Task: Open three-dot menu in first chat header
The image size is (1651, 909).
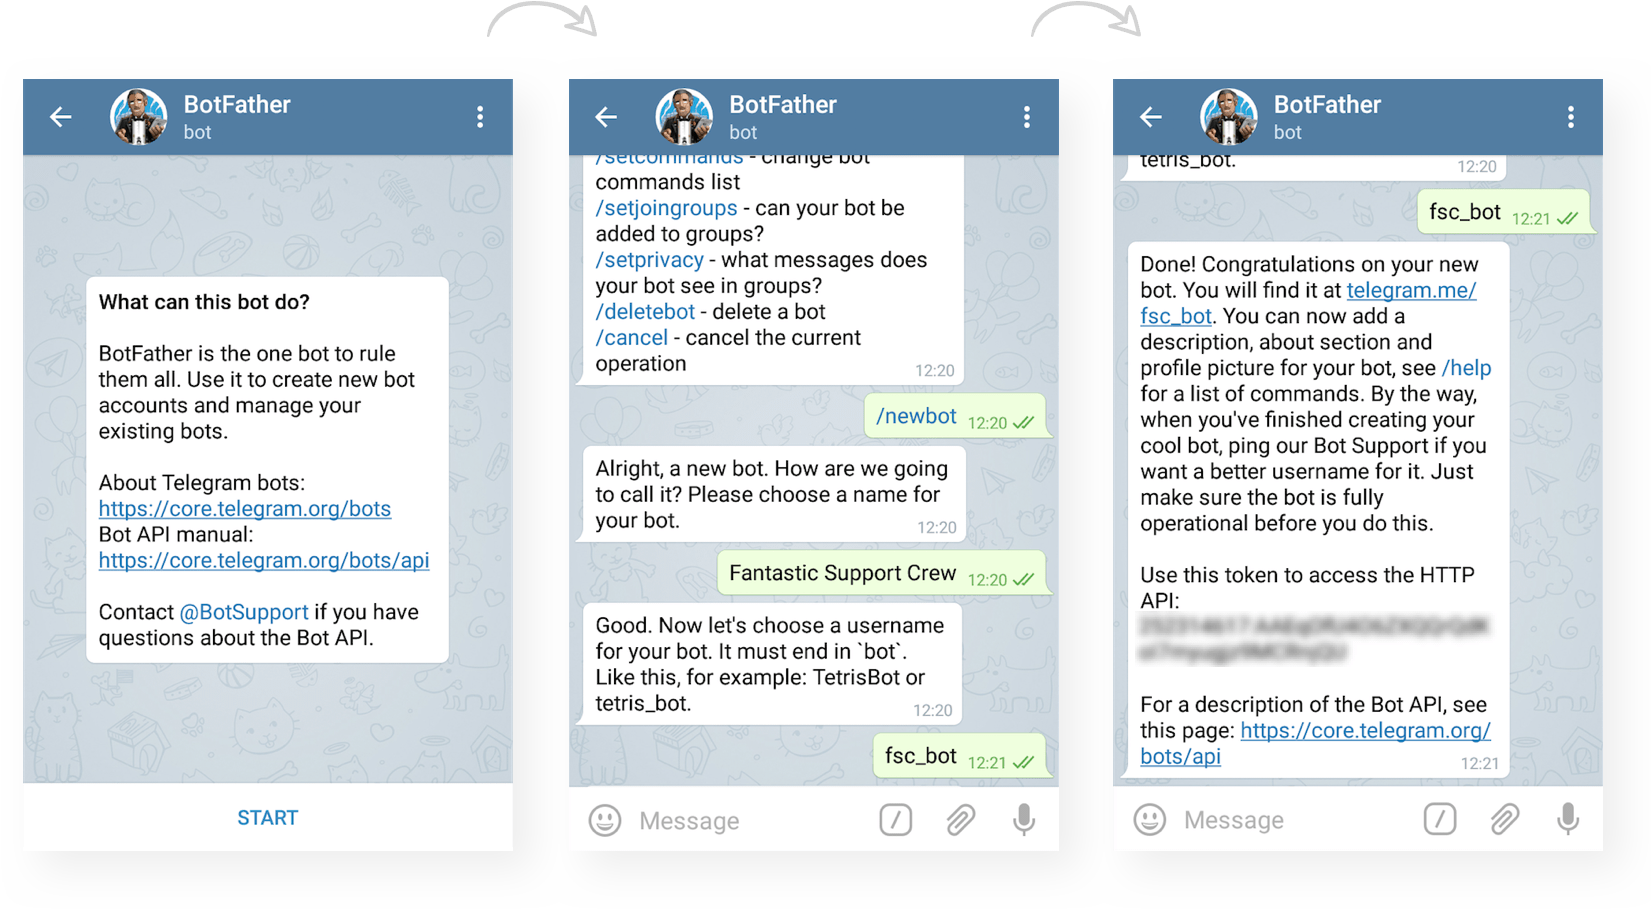Action: [x=480, y=117]
